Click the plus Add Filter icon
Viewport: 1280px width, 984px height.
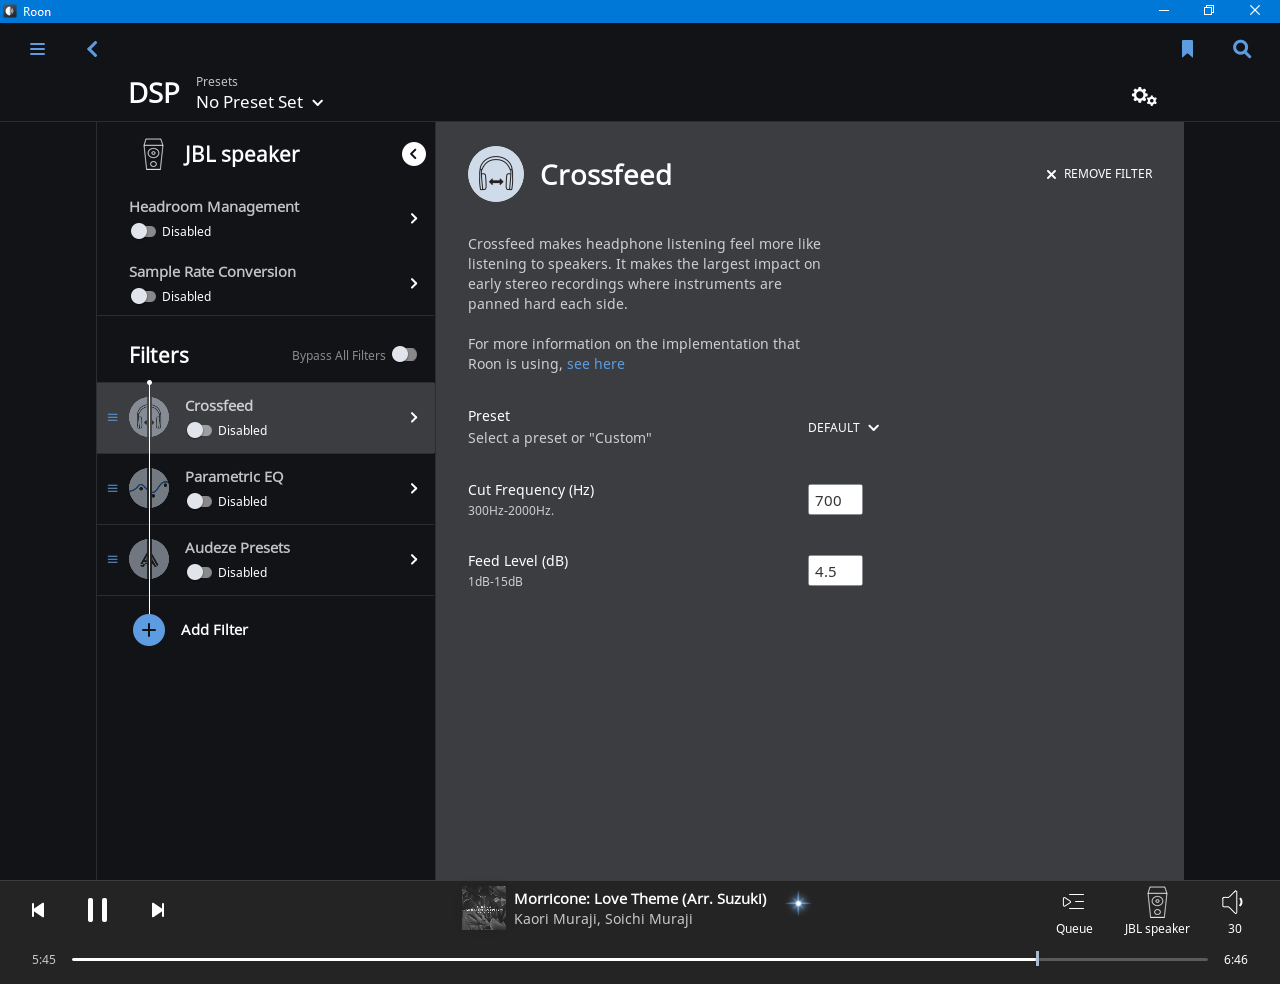coord(149,630)
